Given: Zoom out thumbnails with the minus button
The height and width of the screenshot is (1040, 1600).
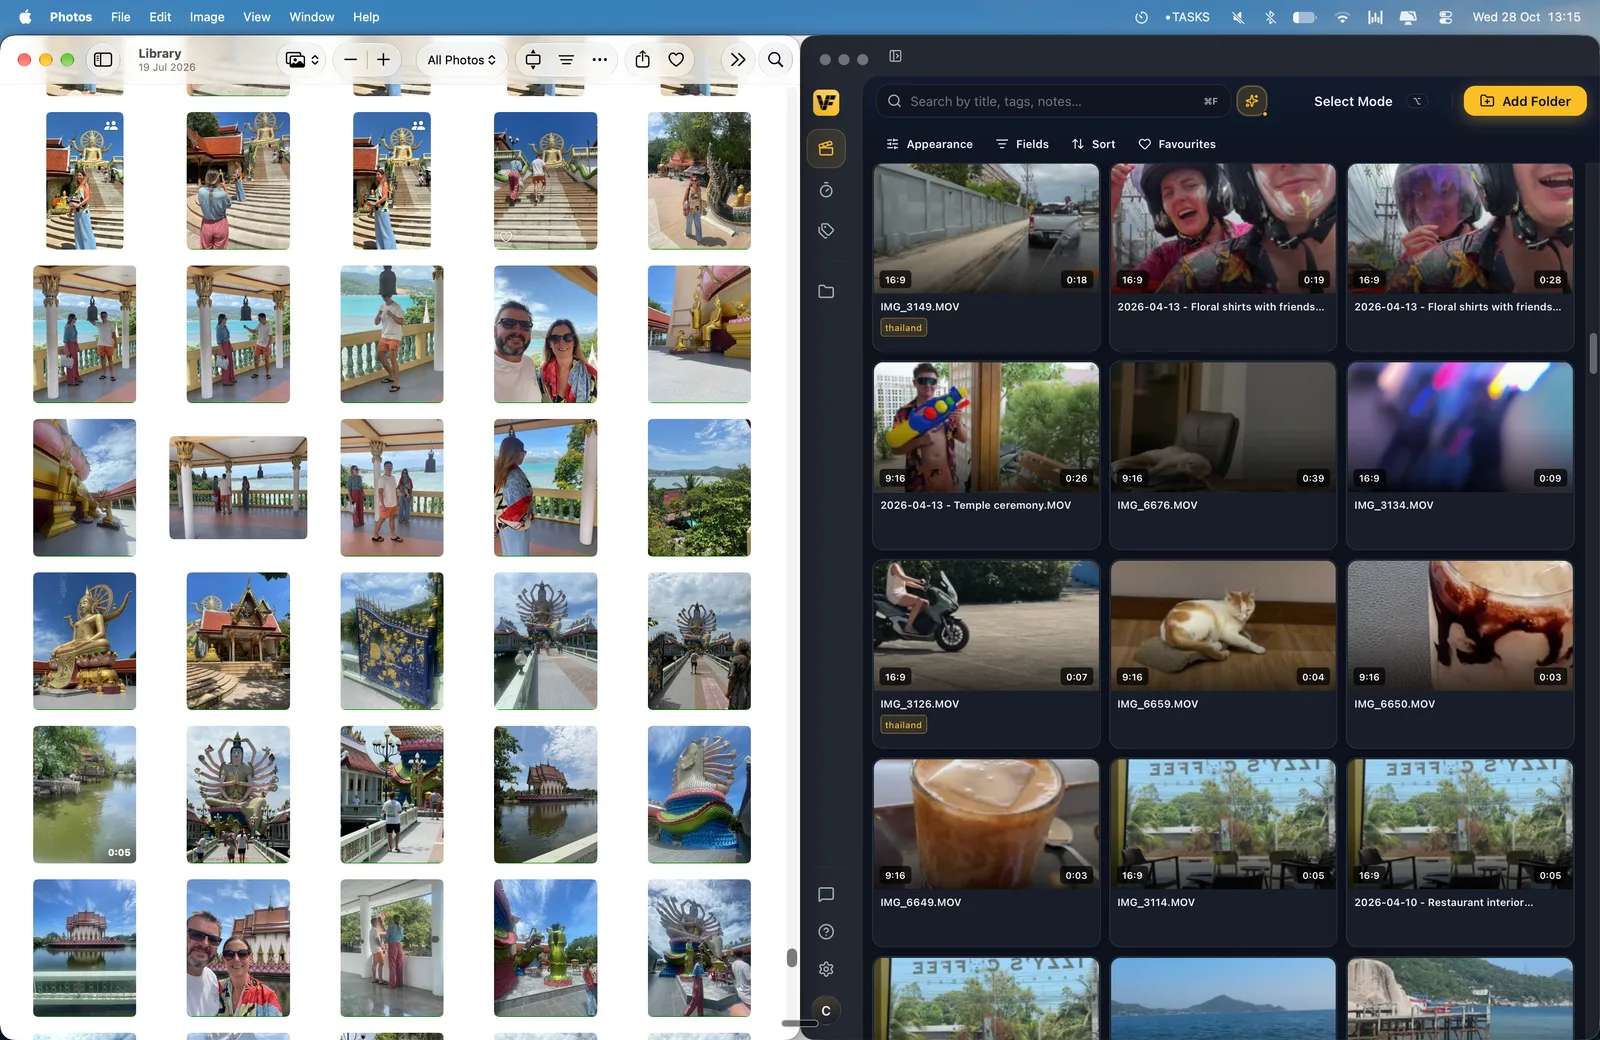Looking at the screenshot, I should pos(350,60).
